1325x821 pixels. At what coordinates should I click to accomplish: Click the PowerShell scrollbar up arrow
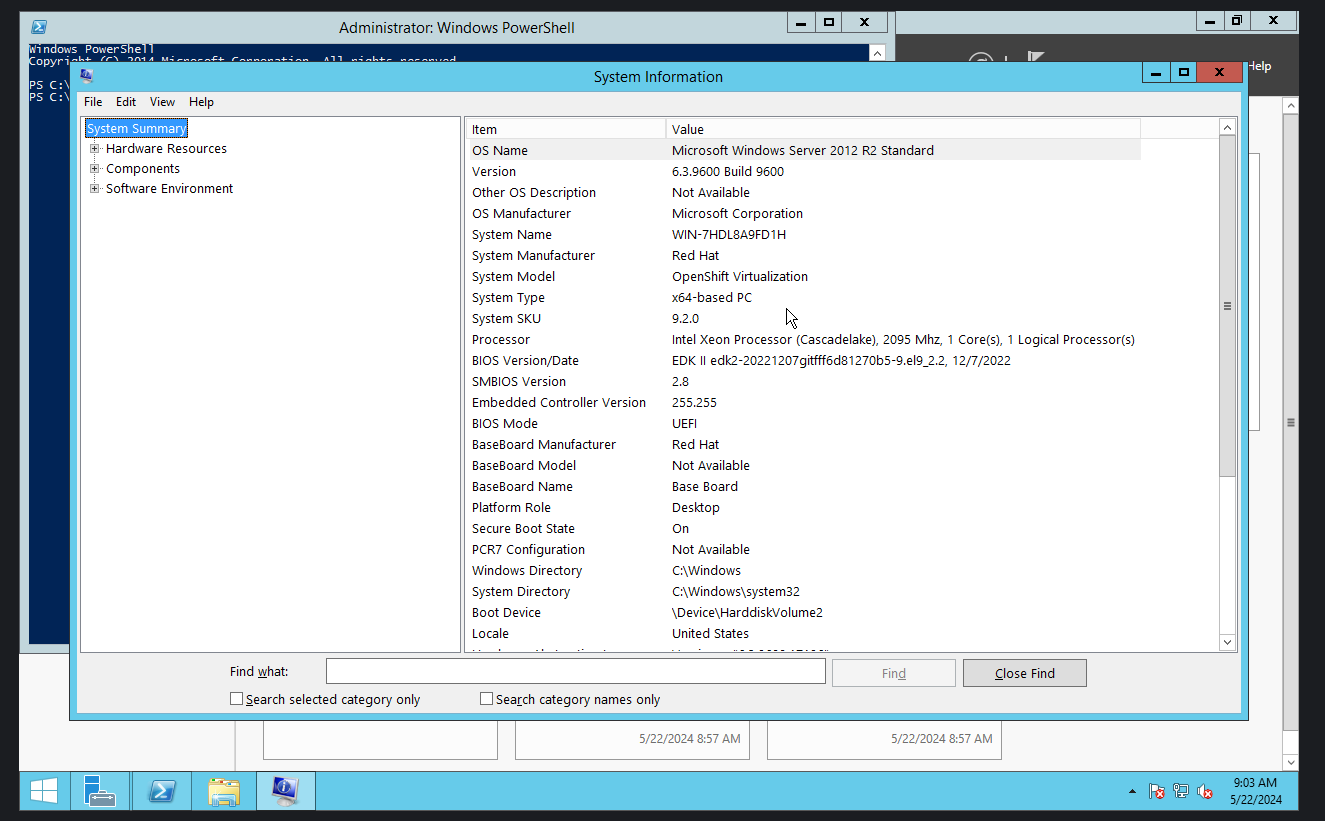point(877,53)
